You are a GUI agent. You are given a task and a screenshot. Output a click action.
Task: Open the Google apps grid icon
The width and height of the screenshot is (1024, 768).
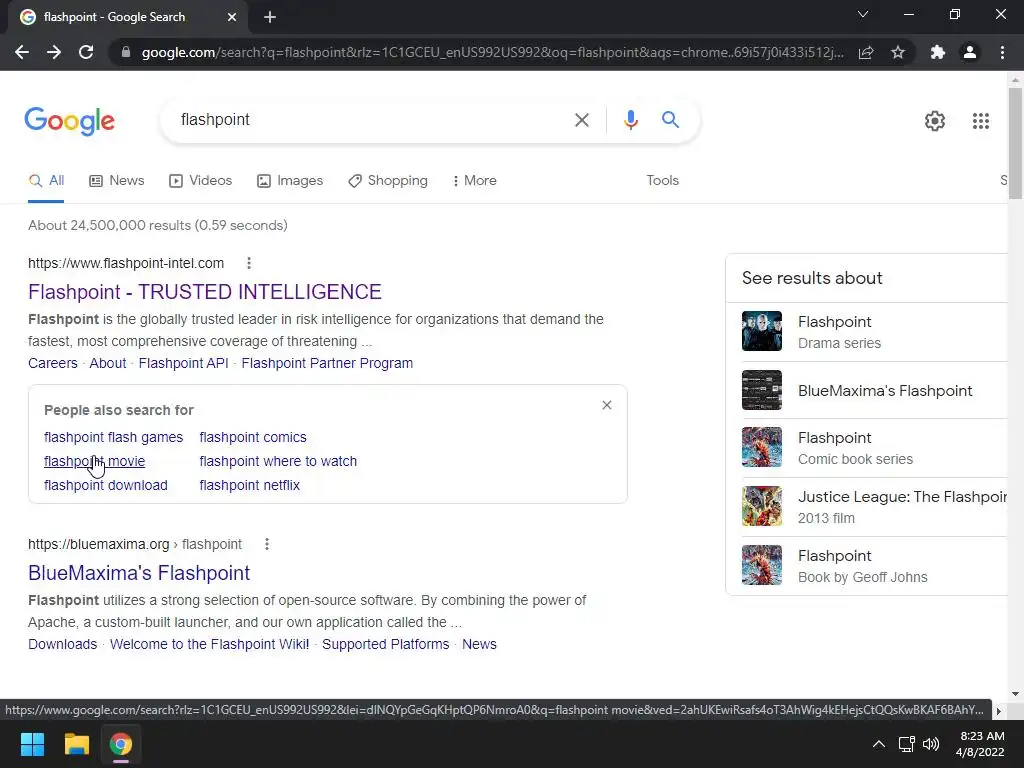click(980, 121)
